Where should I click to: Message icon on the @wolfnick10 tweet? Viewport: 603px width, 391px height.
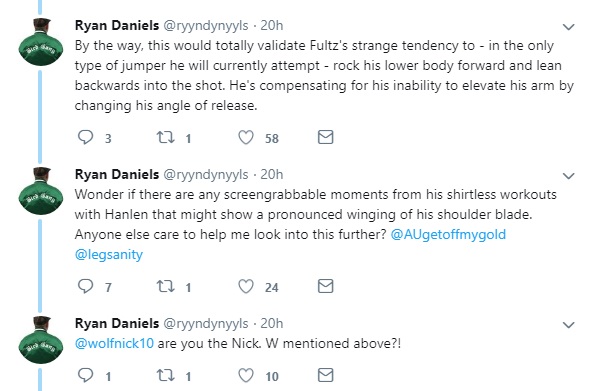[325, 375]
